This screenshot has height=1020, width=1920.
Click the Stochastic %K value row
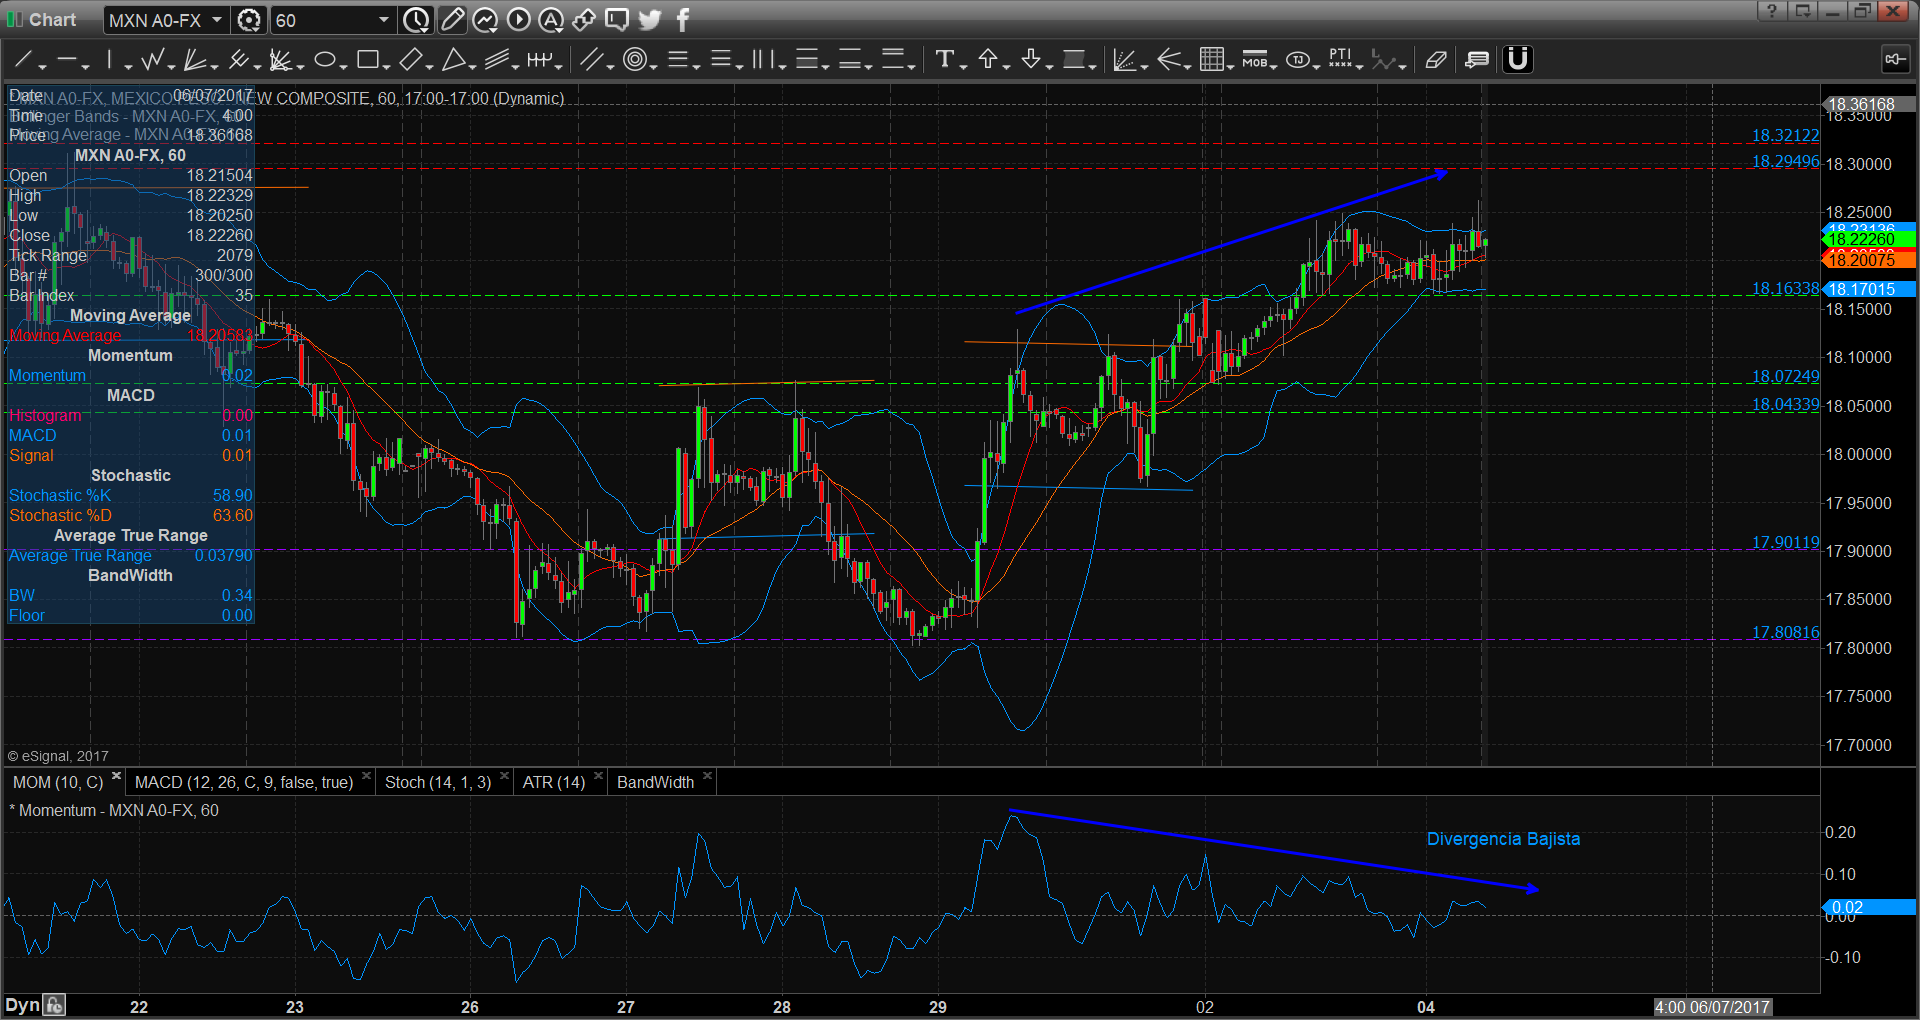click(130, 495)
